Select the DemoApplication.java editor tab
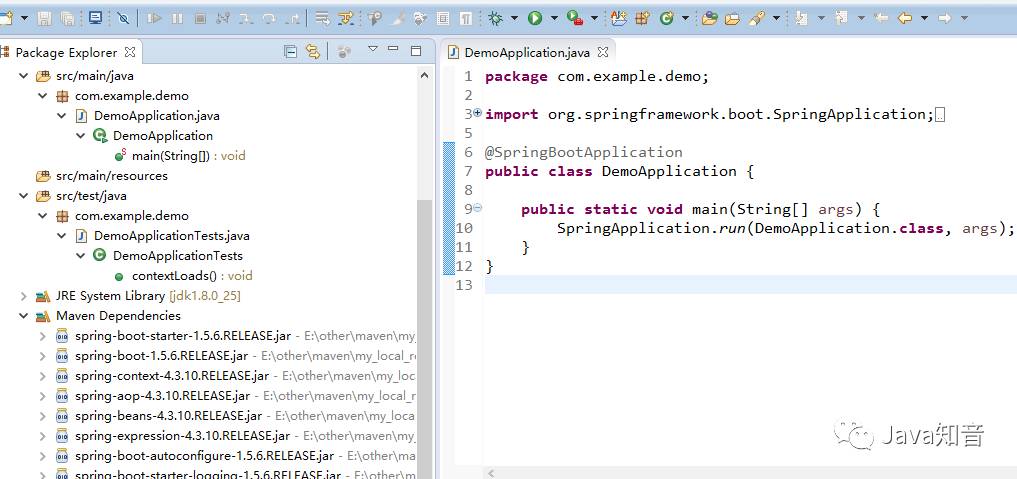The height and width of the screenshot is (479, 1017). (x=529, y=53)
